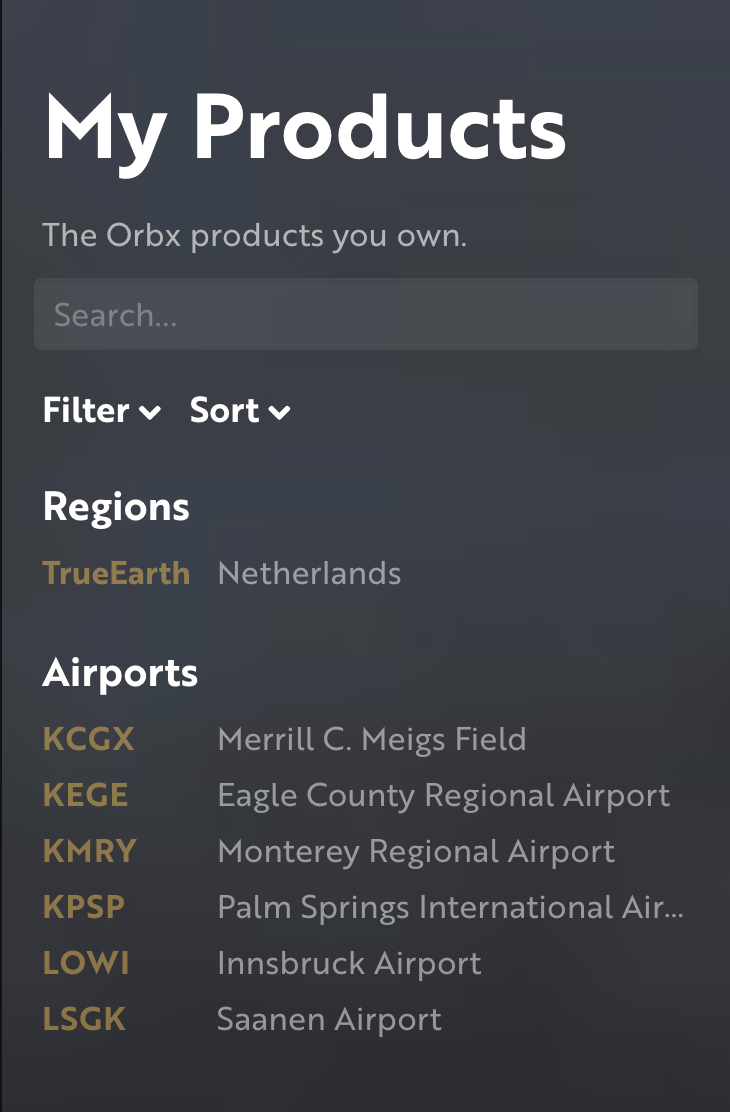Click the KPSP airport code

(x=84, y=908)
